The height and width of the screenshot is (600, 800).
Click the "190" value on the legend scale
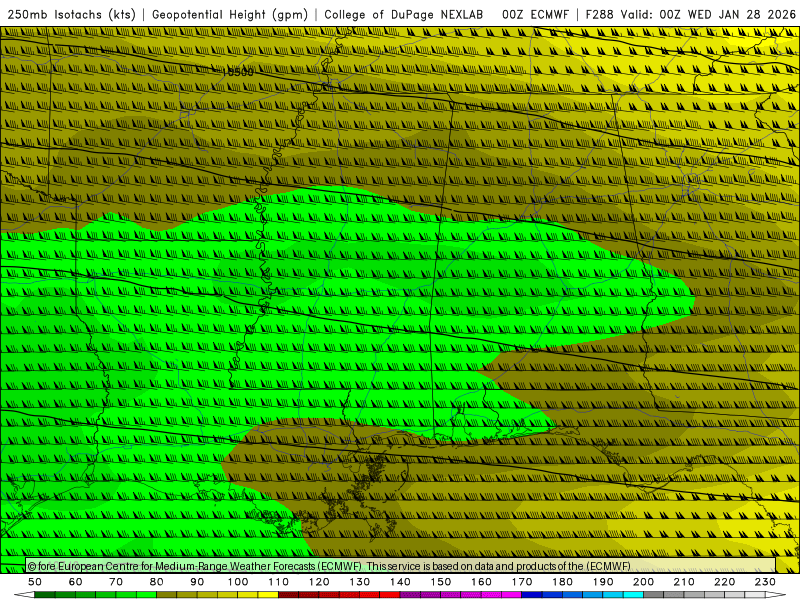click(x=603, y=582)
